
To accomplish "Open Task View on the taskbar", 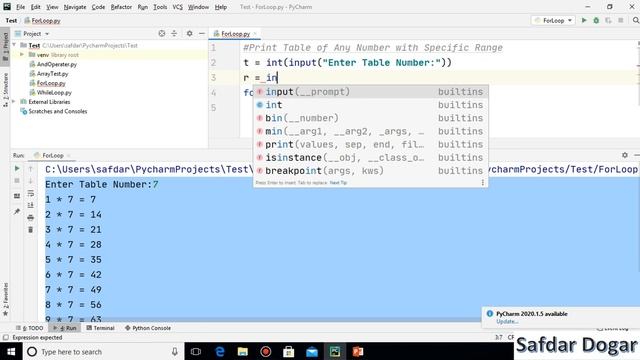I will (x=196, y=351).
